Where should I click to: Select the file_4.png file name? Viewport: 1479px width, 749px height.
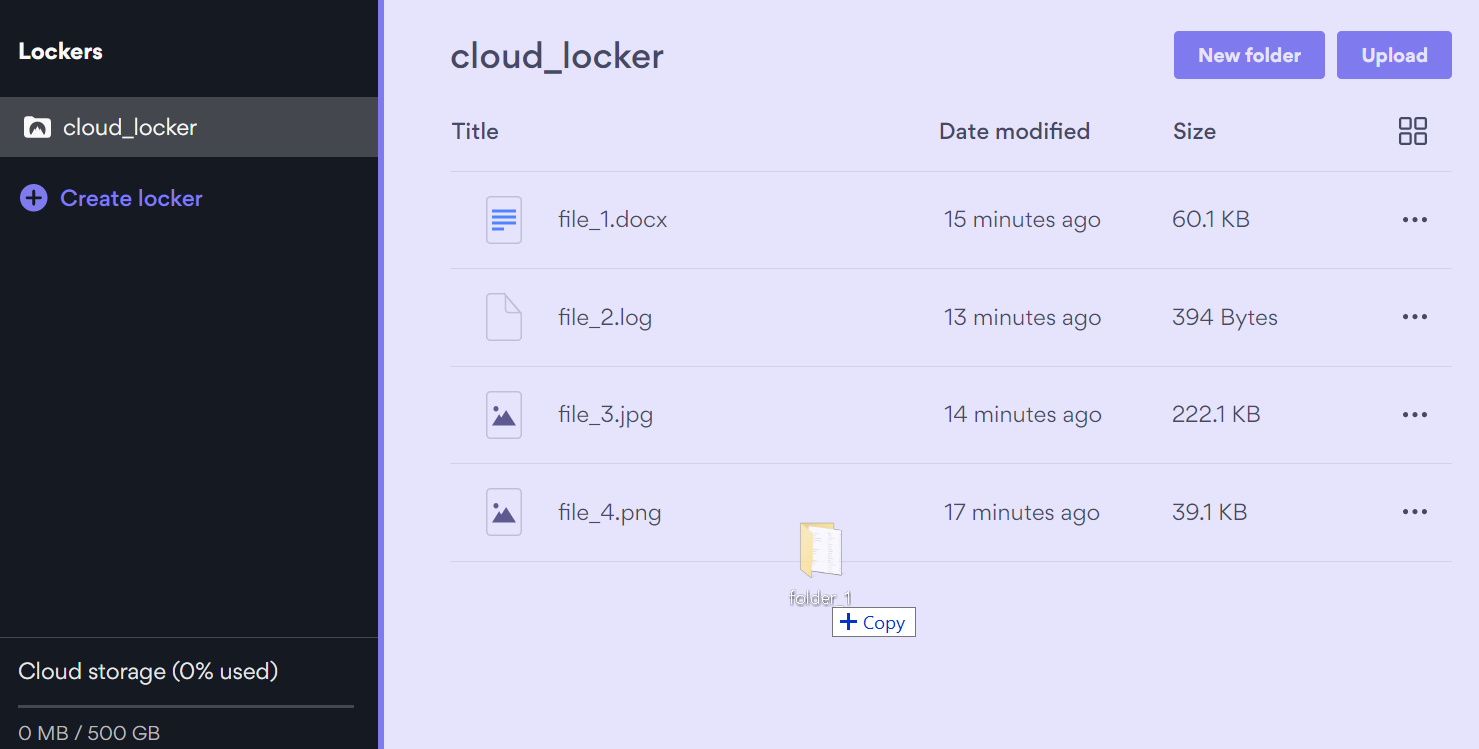click(610, 513)
